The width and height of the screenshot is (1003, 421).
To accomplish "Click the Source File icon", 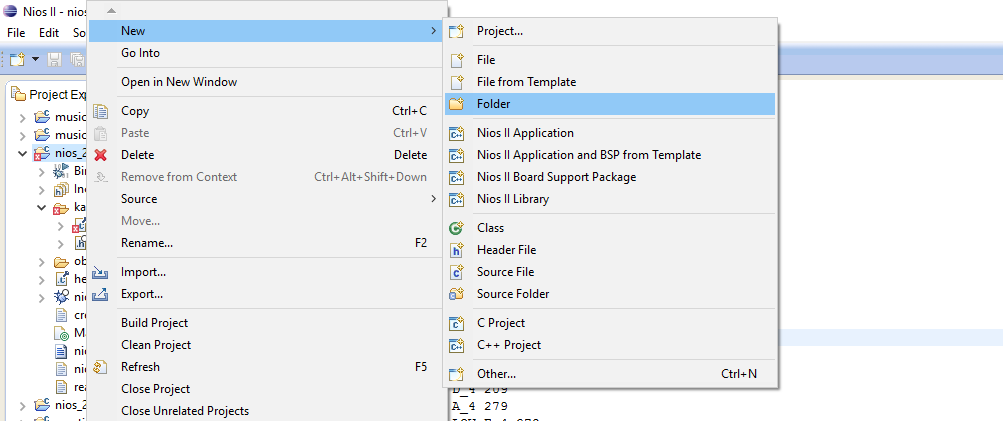I will [x=456, y=272].
